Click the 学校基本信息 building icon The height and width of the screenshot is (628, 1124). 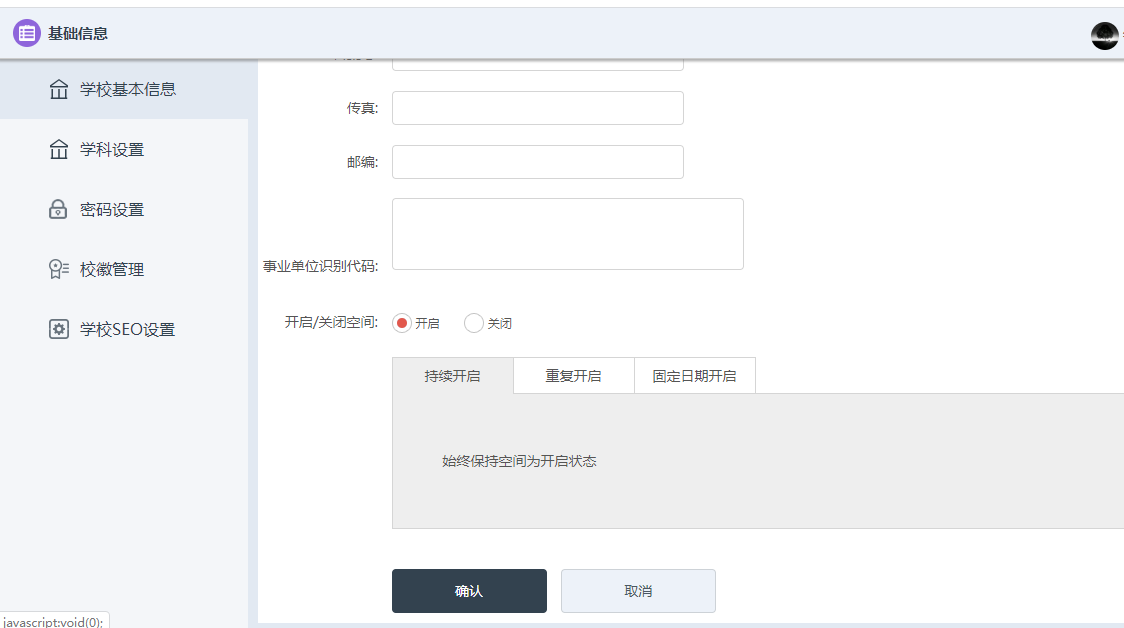(59, 89)
